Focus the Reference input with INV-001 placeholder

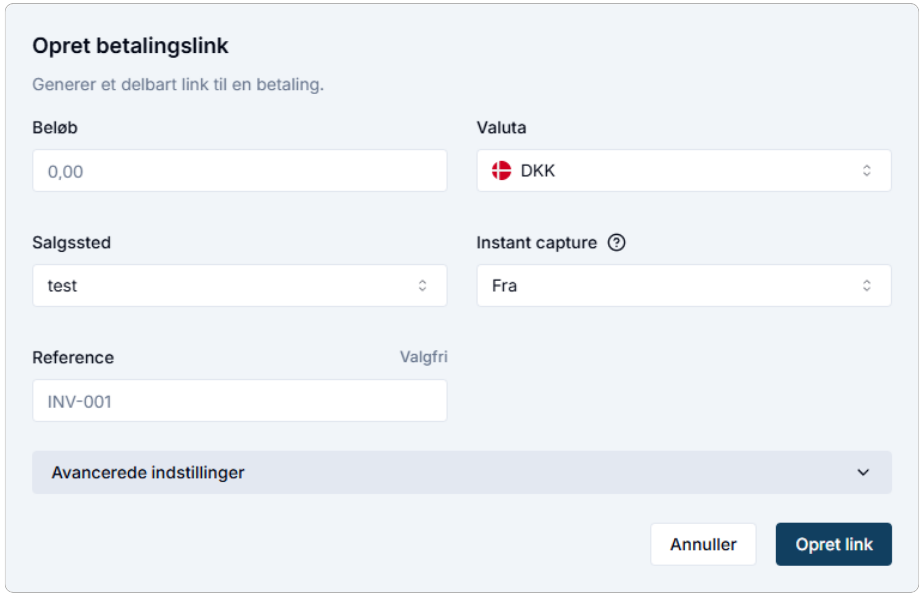pos(239,401)
